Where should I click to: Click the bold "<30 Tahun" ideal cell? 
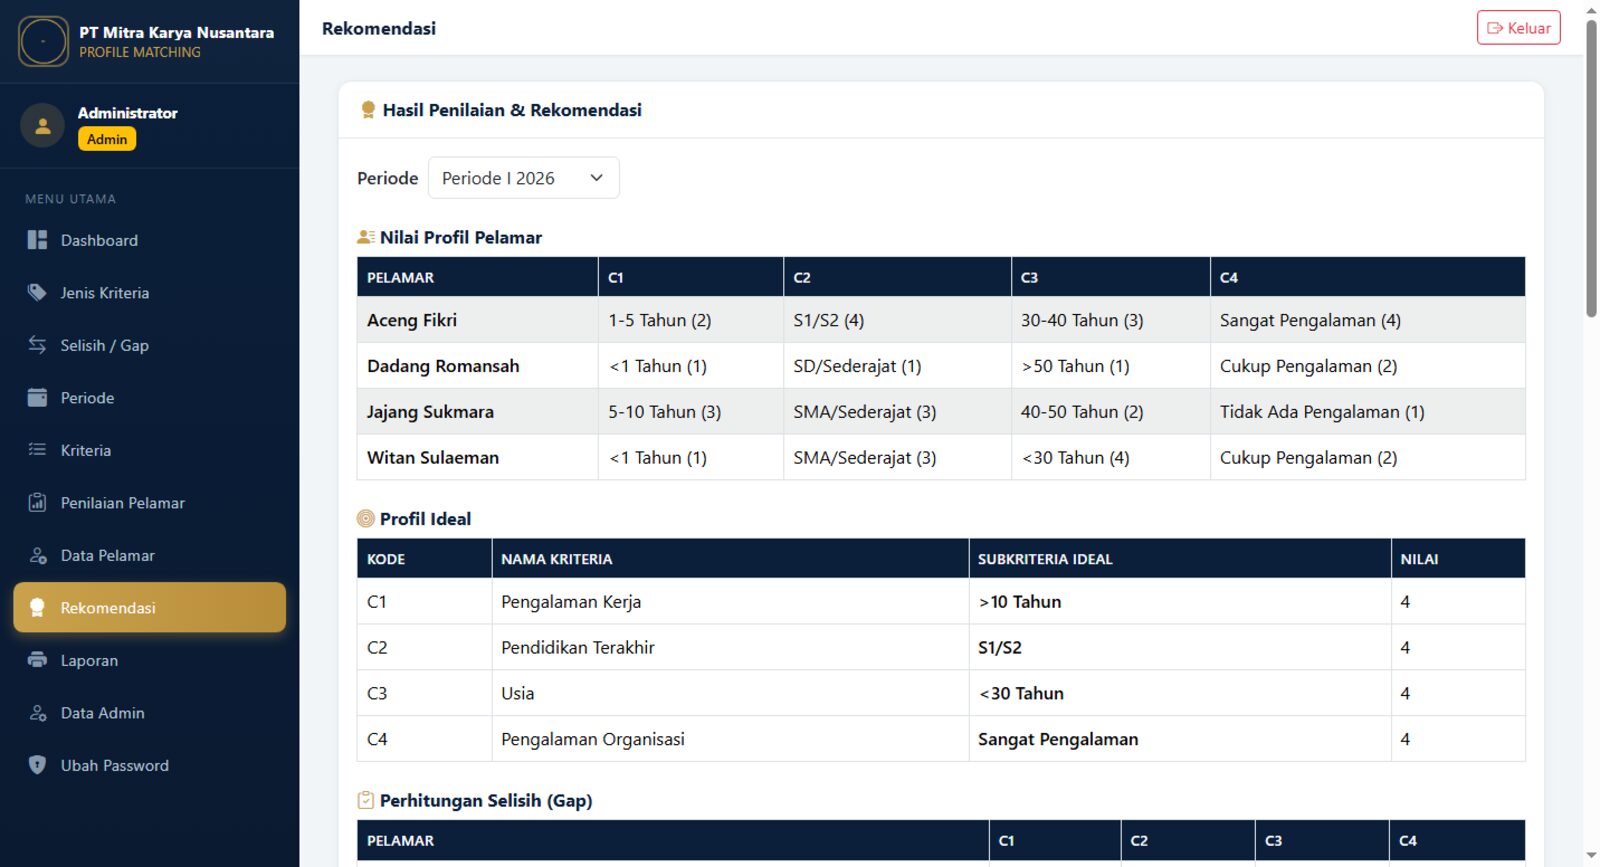[1180, 693]
